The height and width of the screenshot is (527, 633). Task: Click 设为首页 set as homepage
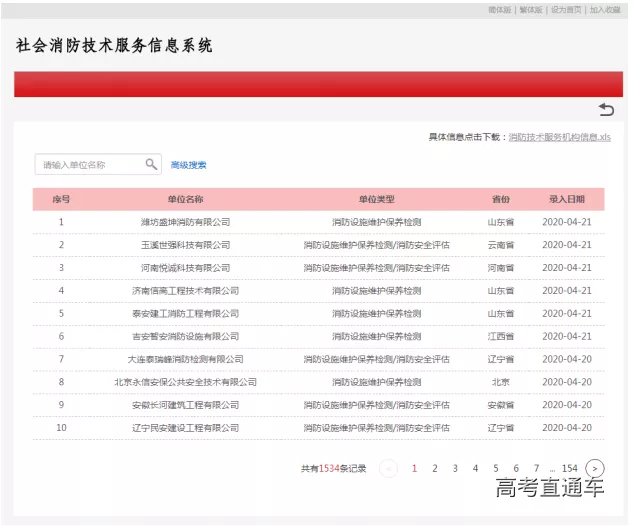tap(566, 9)
